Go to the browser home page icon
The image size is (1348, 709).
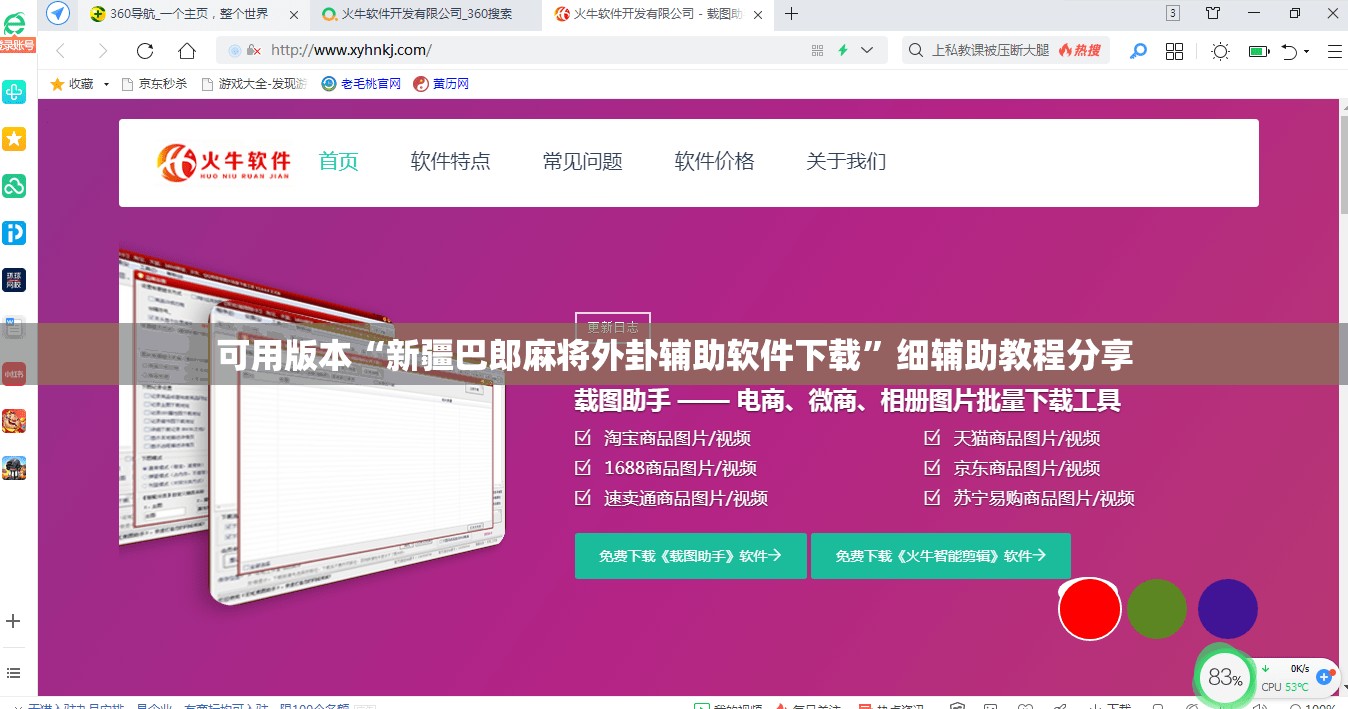point(187,51)
